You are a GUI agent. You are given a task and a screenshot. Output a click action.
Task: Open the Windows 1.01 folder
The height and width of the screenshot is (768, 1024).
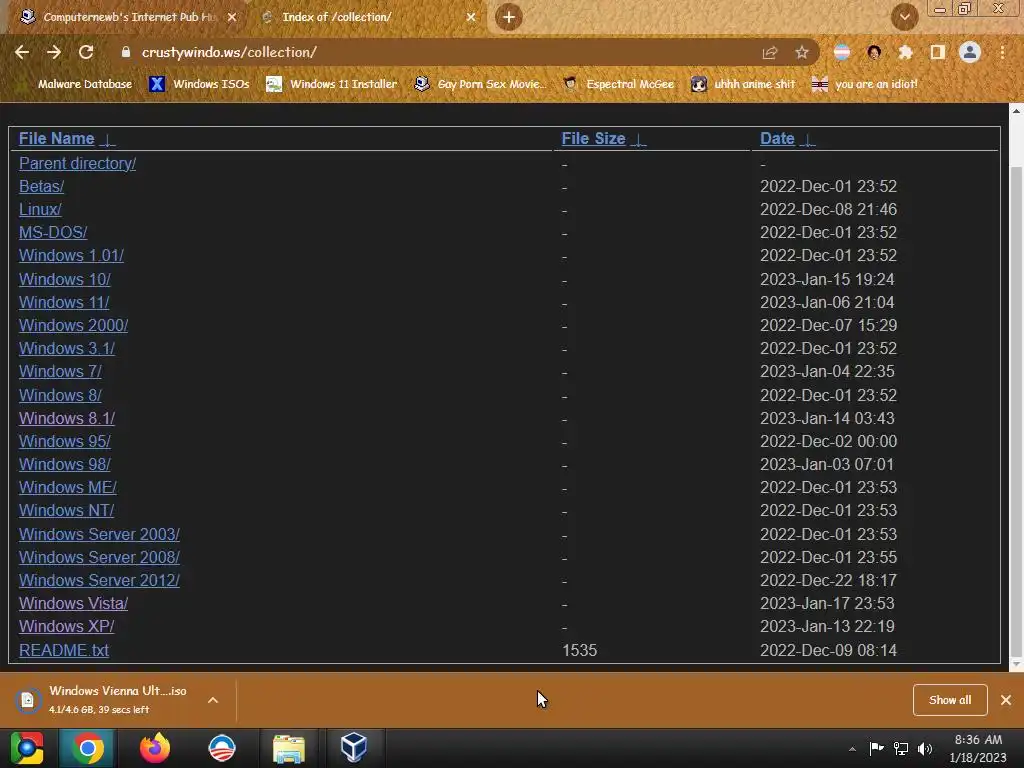tap(71, 255)
